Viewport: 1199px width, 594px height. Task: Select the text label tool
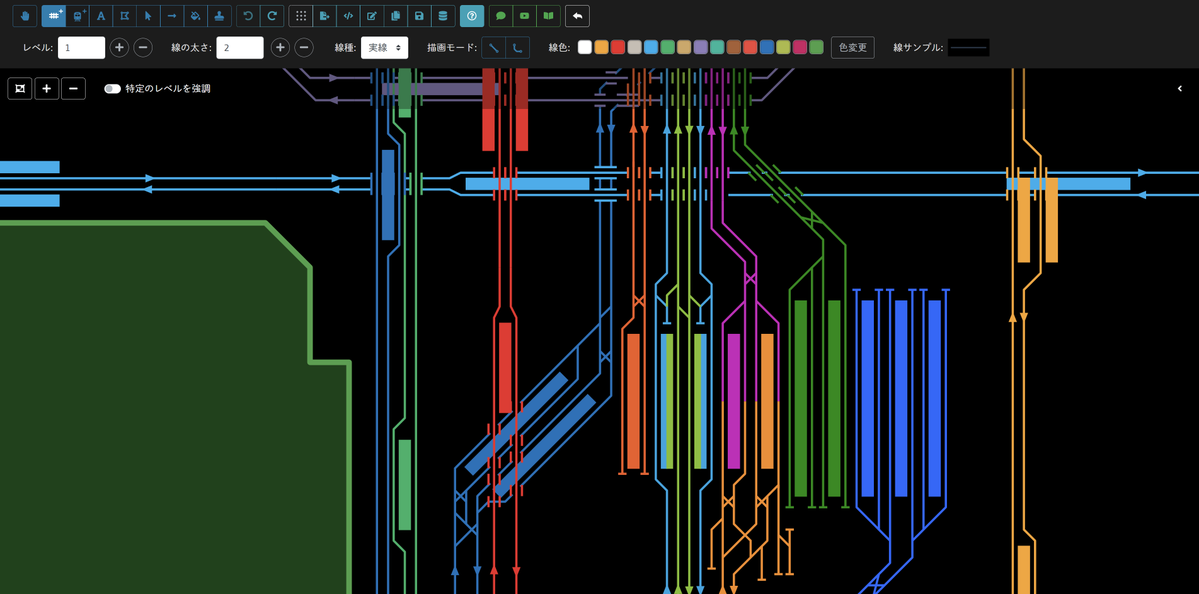point(101,16)
